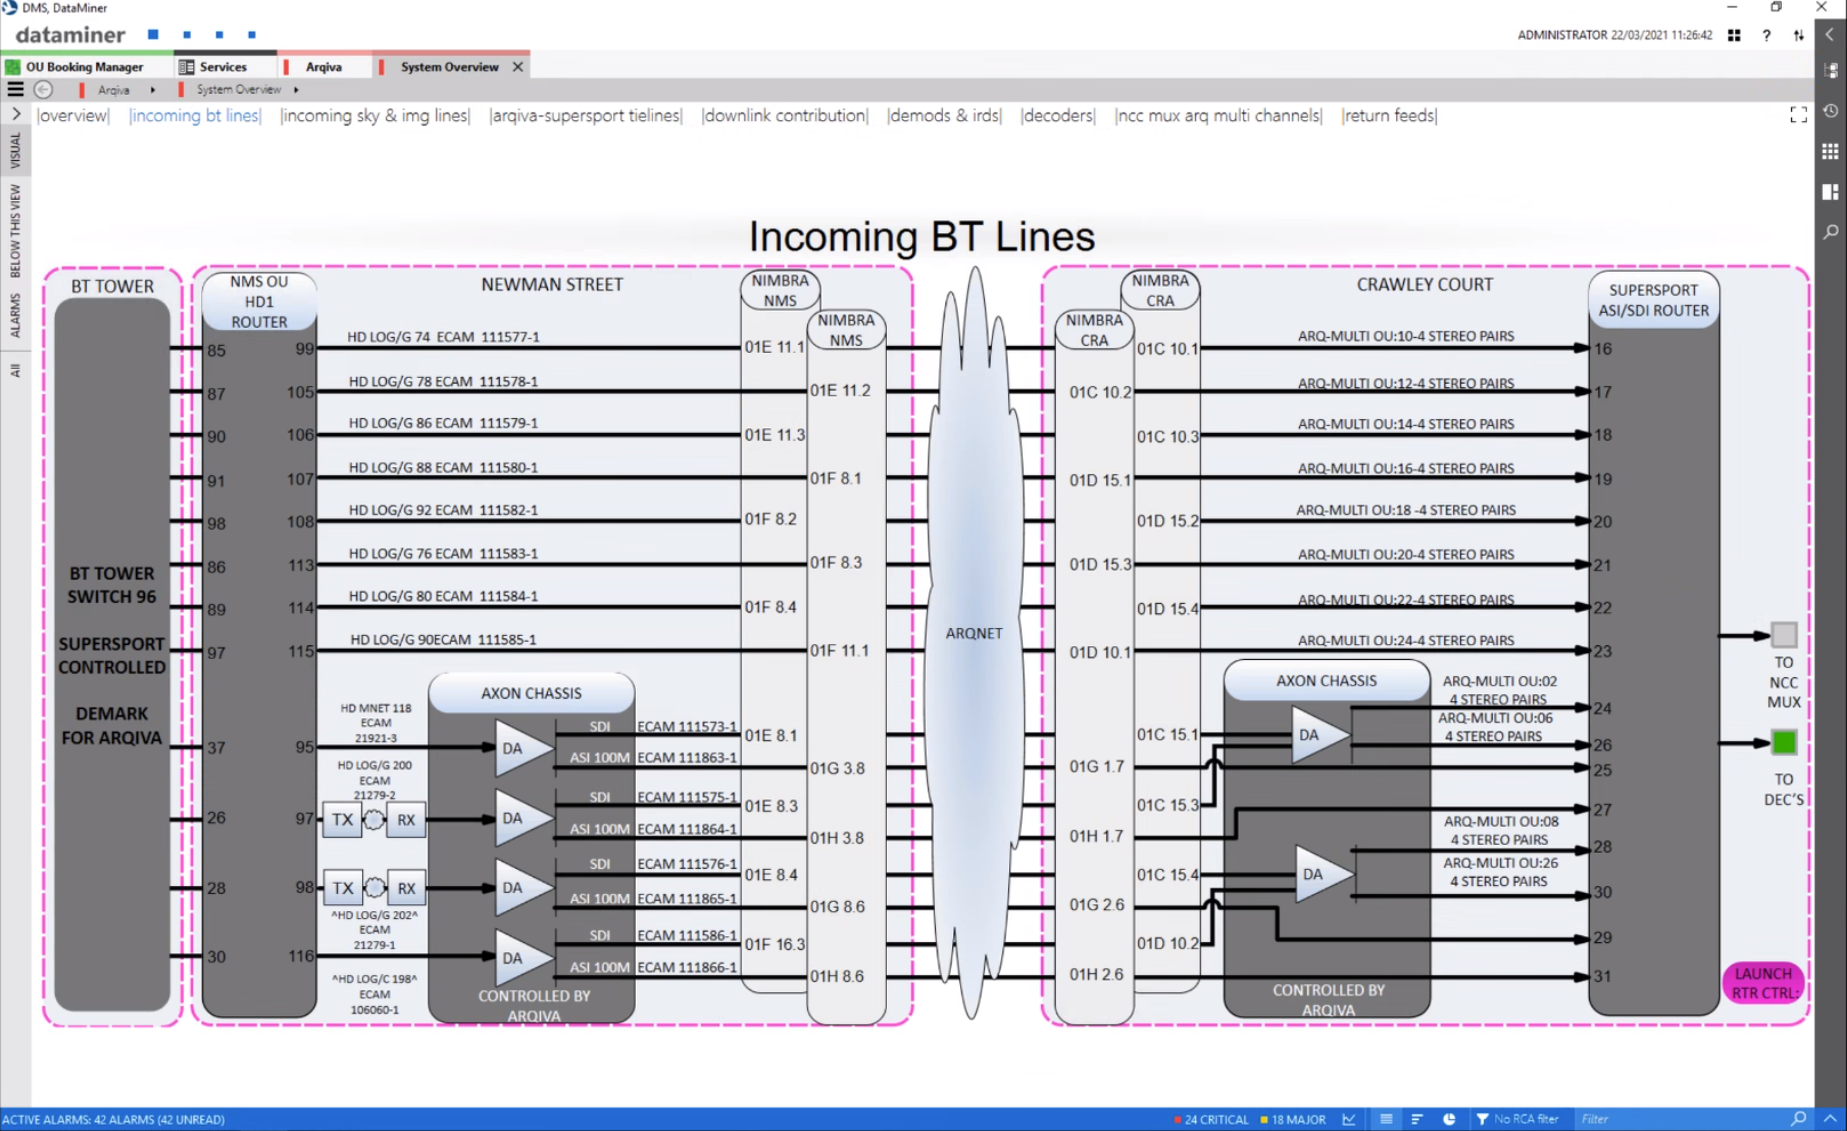Open the layout panels icon in the right sidebar
This screenshot has height=1131, width=1847.
pos(1830,191)
